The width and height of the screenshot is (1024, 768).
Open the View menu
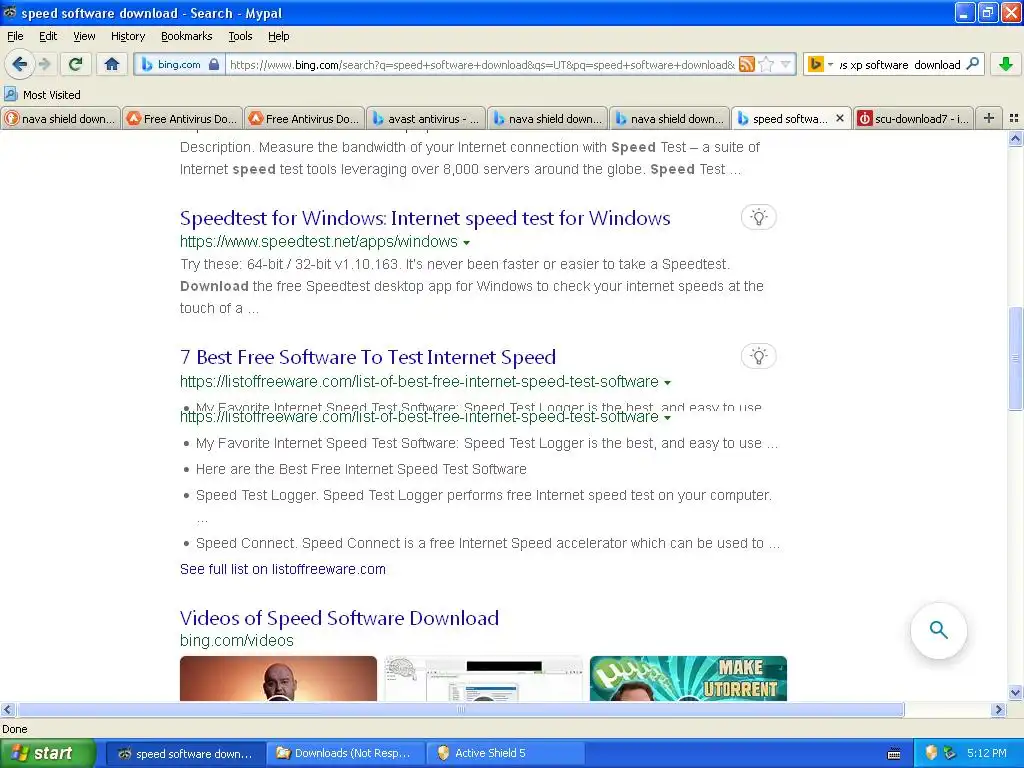click(84, 36)
